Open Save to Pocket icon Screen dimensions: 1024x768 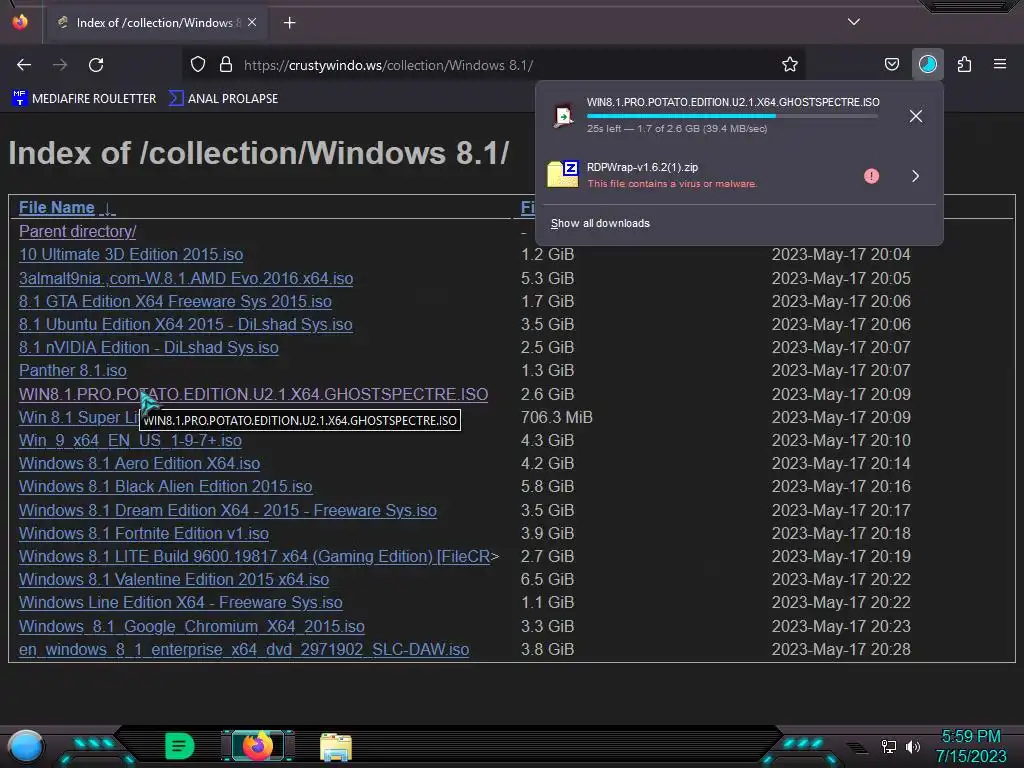(x=891, y=64)
